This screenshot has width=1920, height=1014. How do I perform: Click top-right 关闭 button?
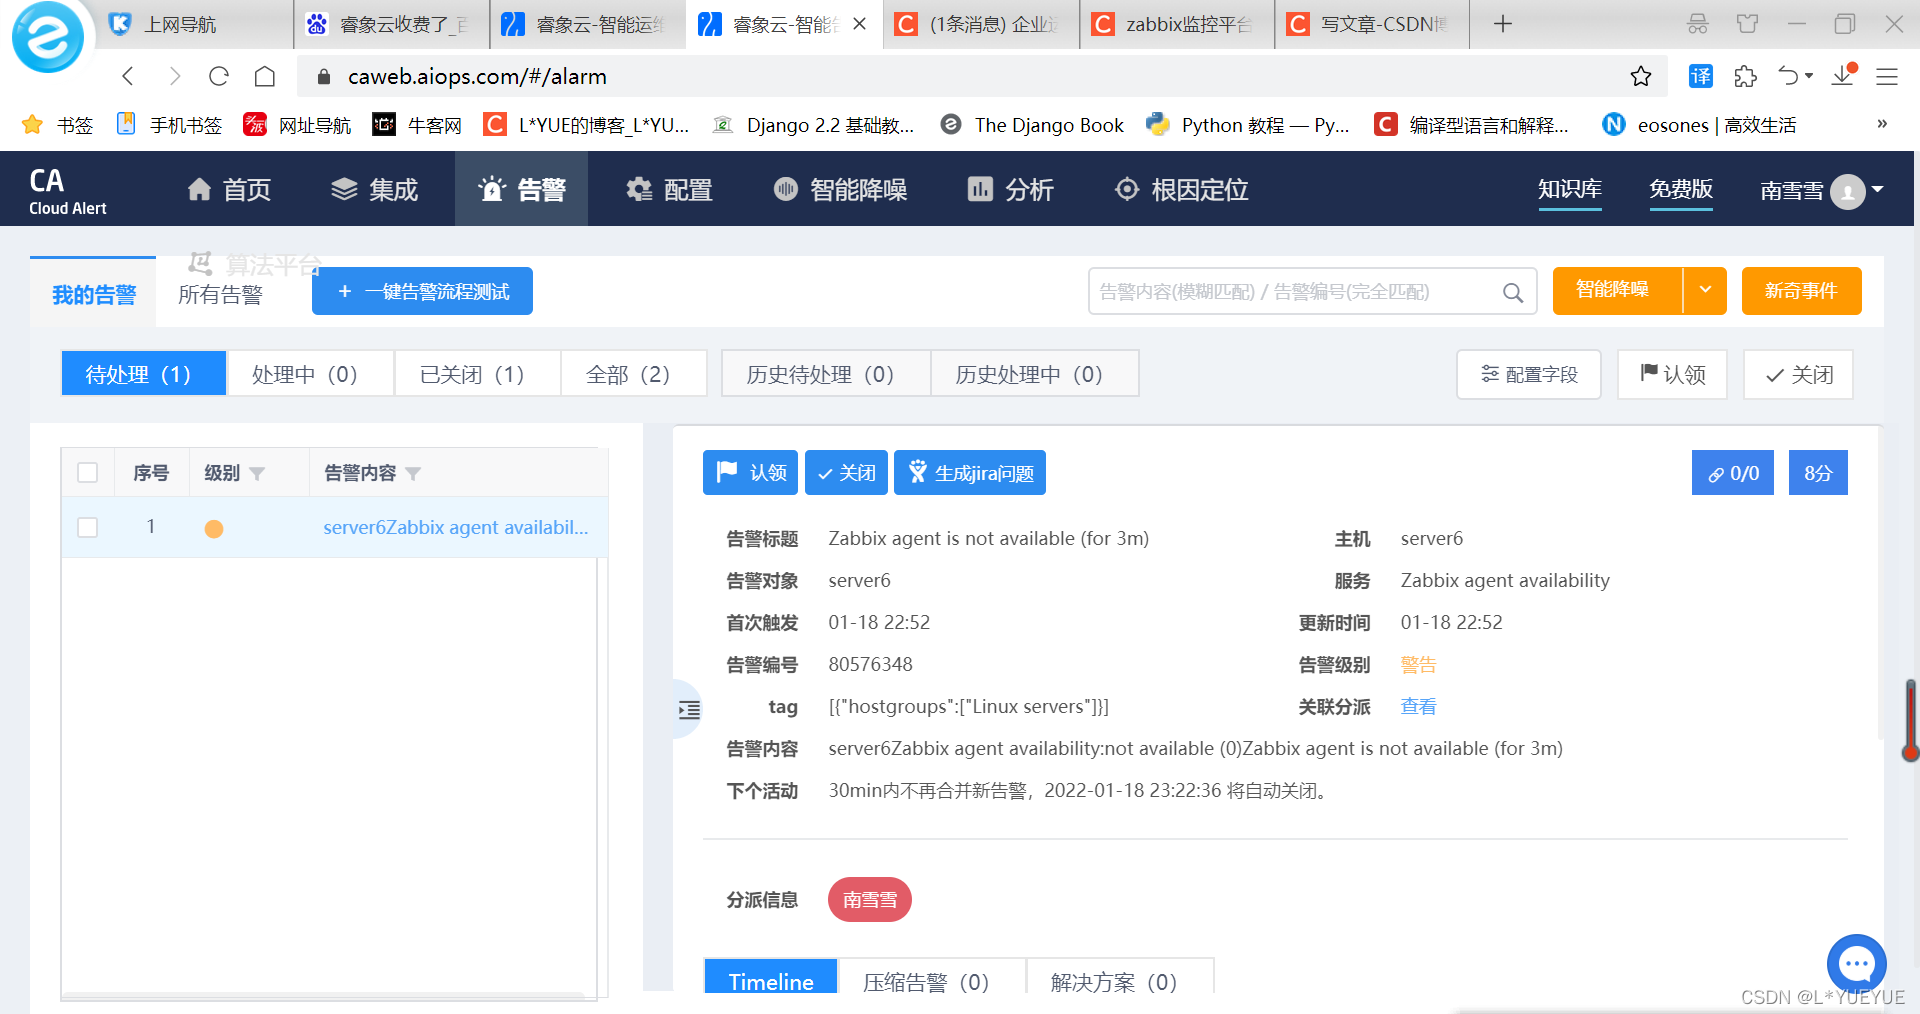(1798, 374)
